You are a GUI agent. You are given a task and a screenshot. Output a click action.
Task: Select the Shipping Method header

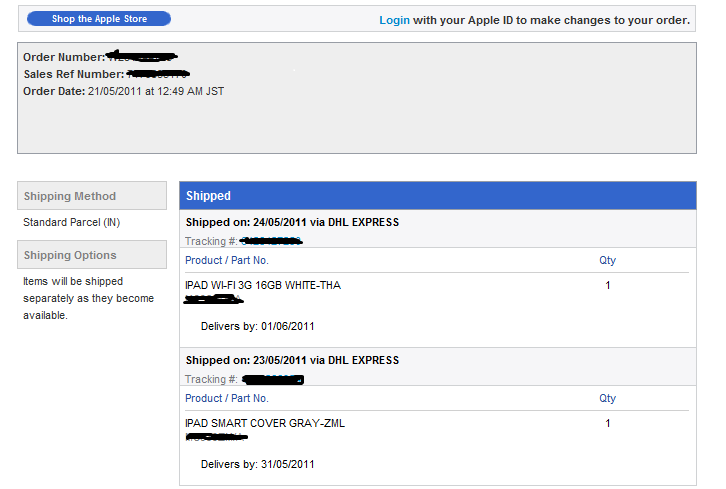92,196
